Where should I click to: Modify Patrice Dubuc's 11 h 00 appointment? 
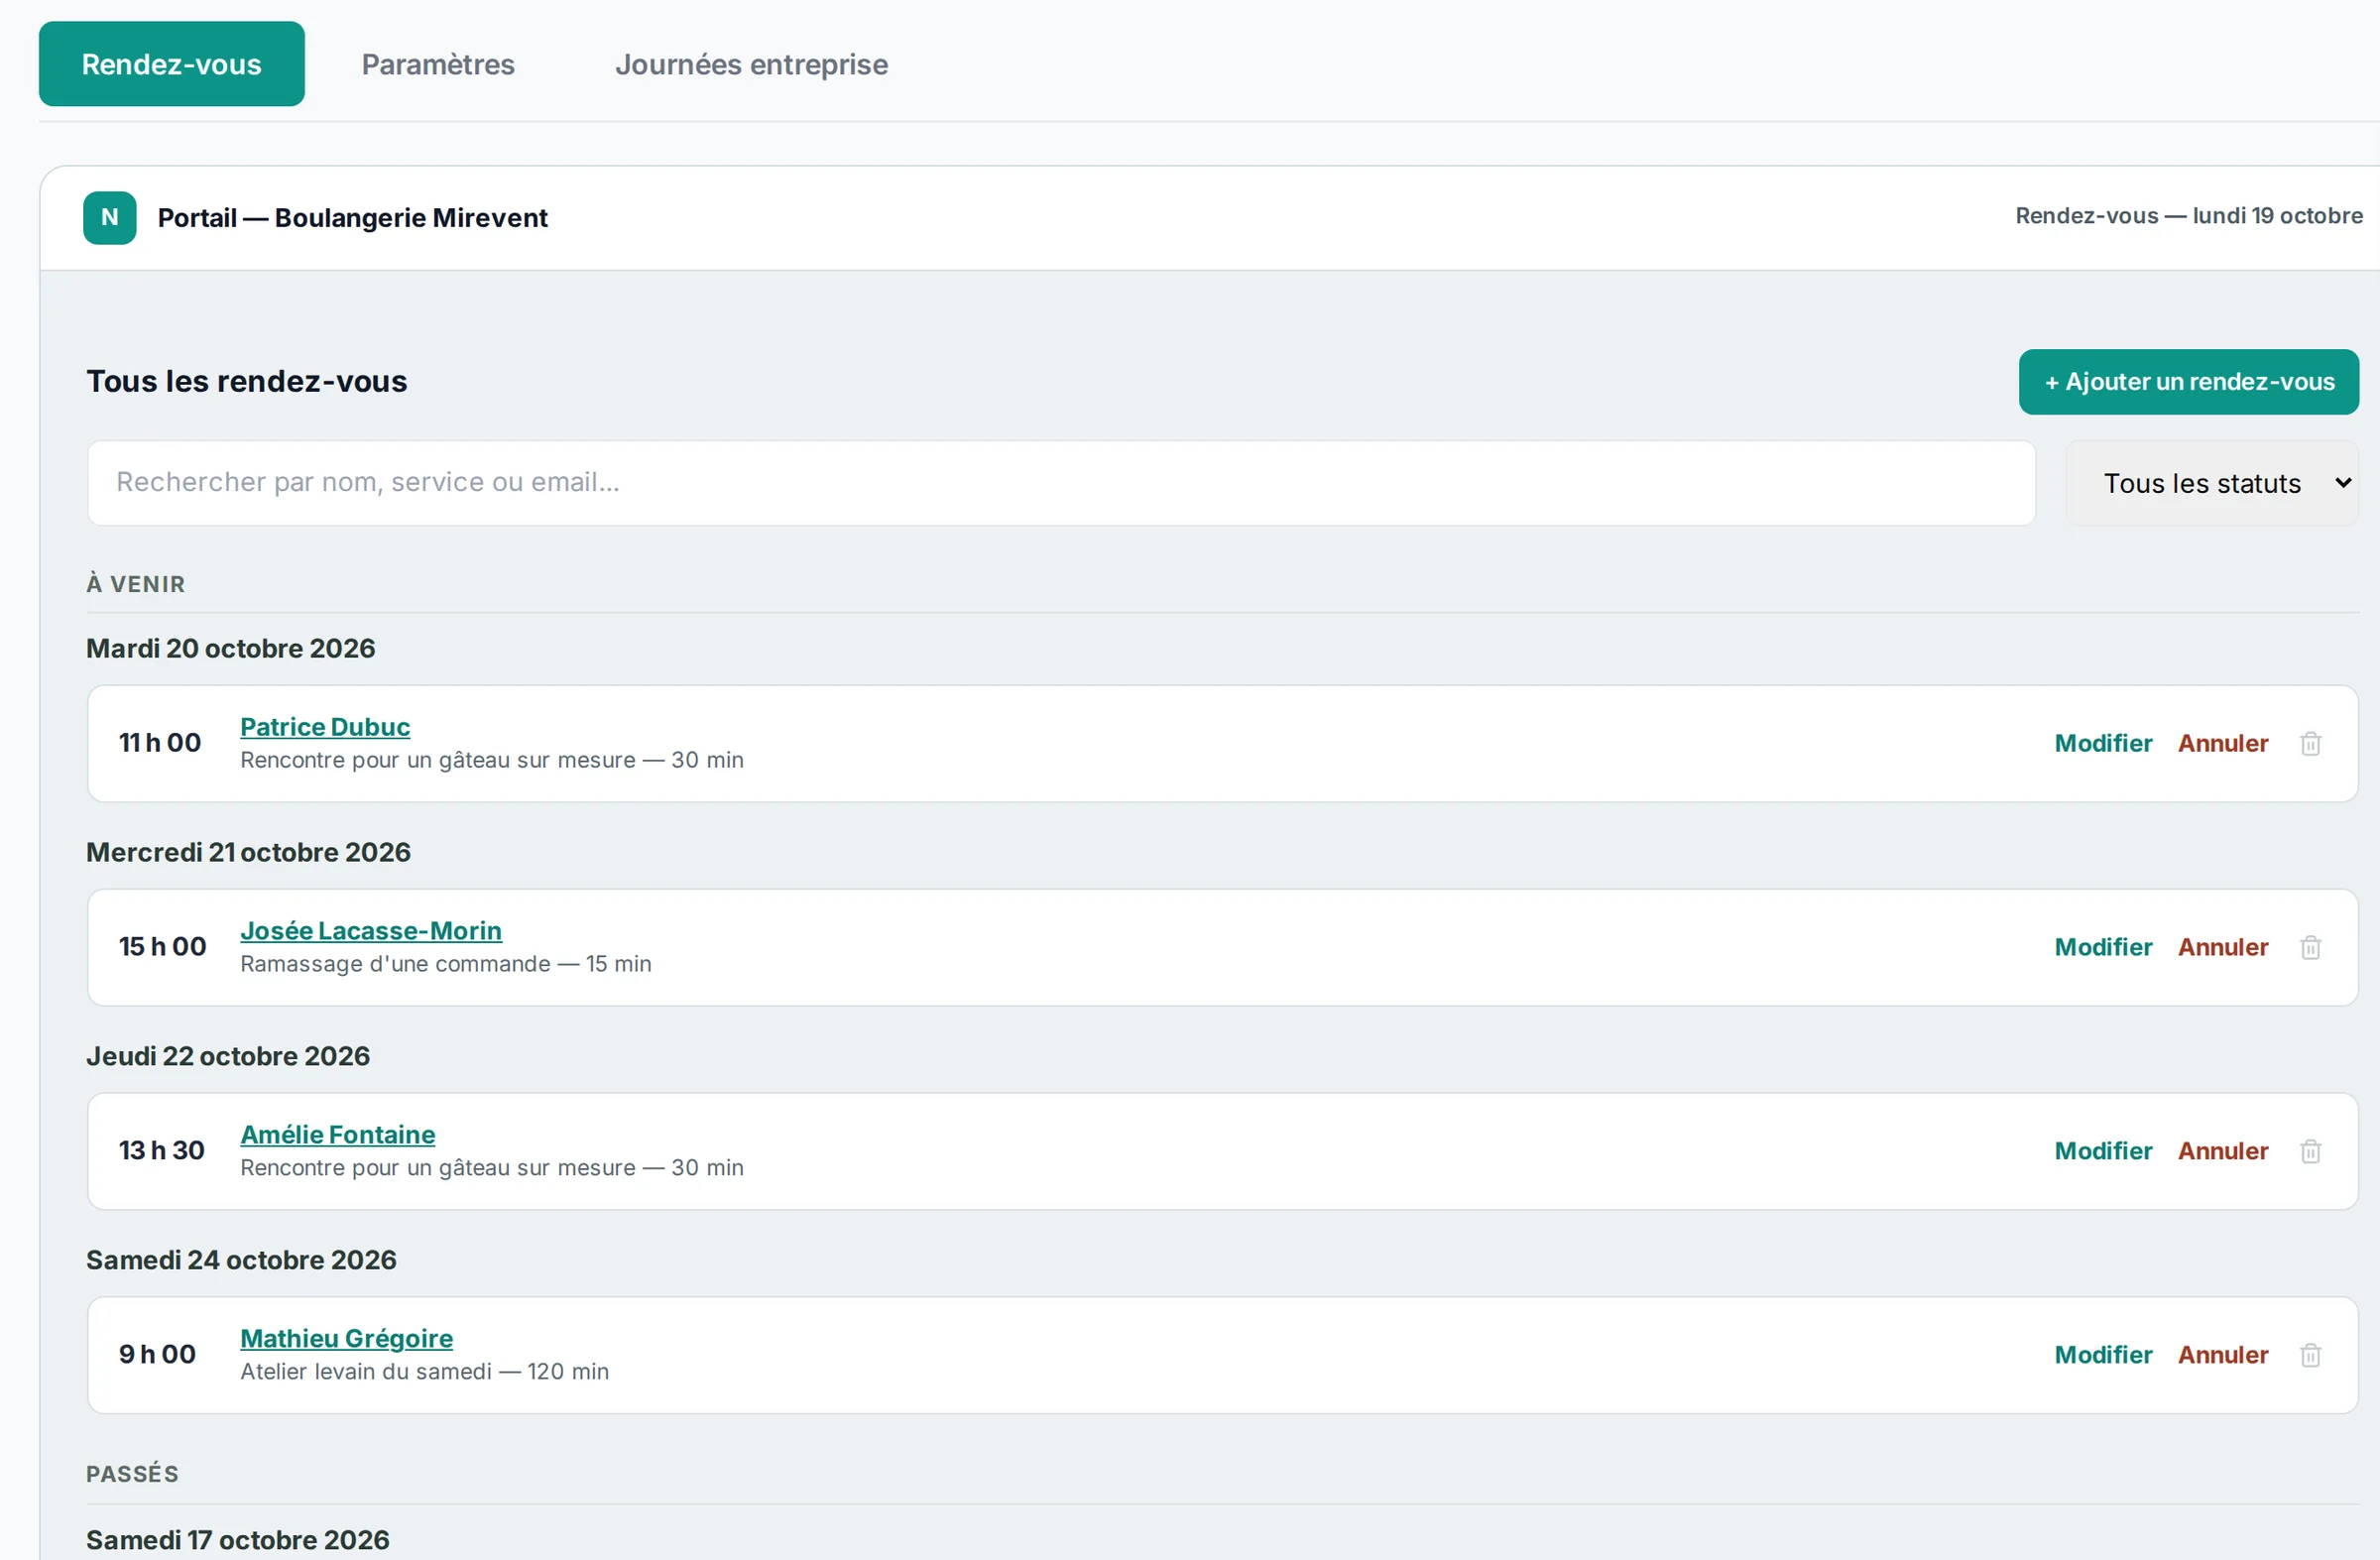click(x=2103, y=743)
